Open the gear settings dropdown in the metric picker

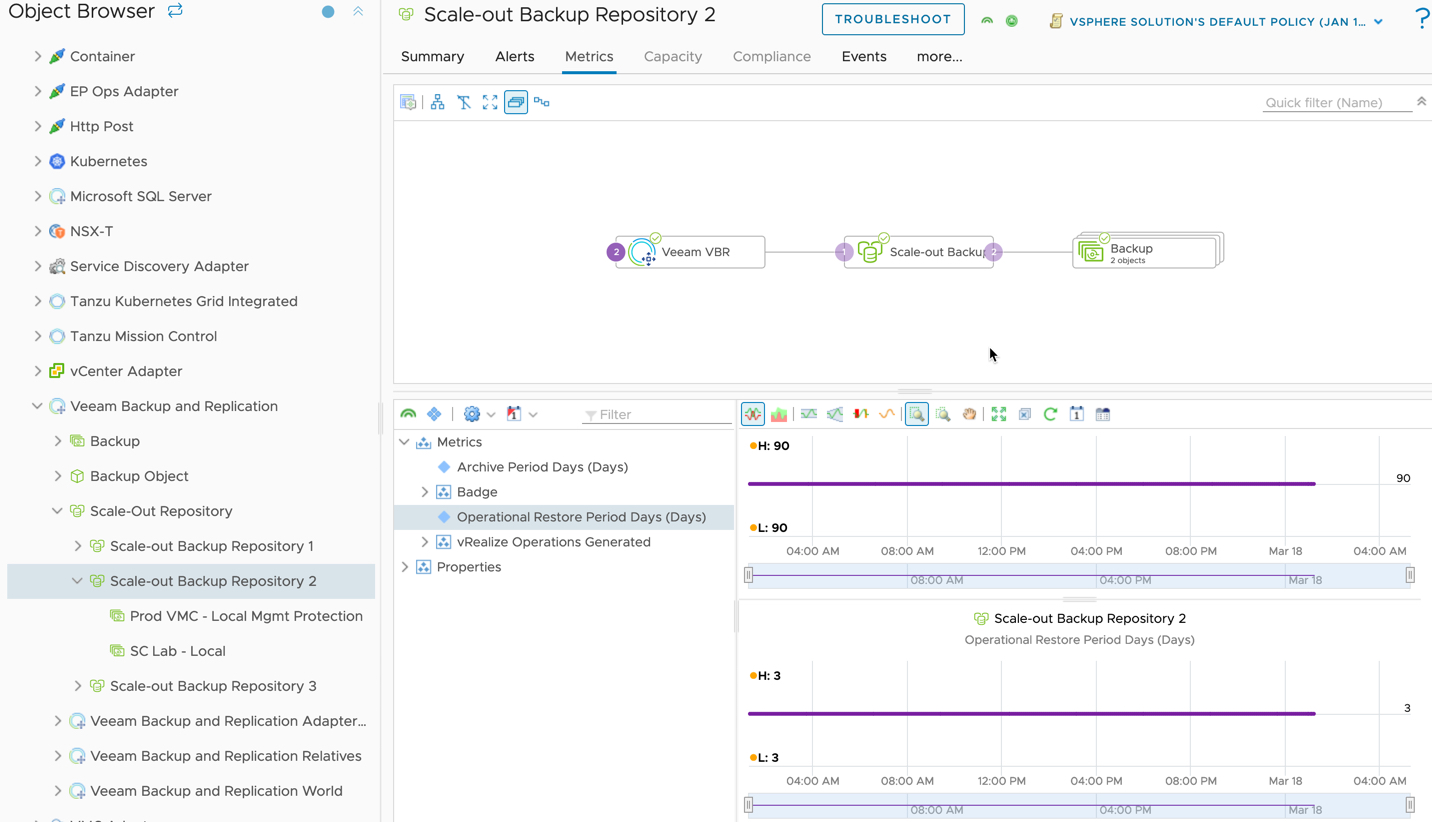point(479,414)
